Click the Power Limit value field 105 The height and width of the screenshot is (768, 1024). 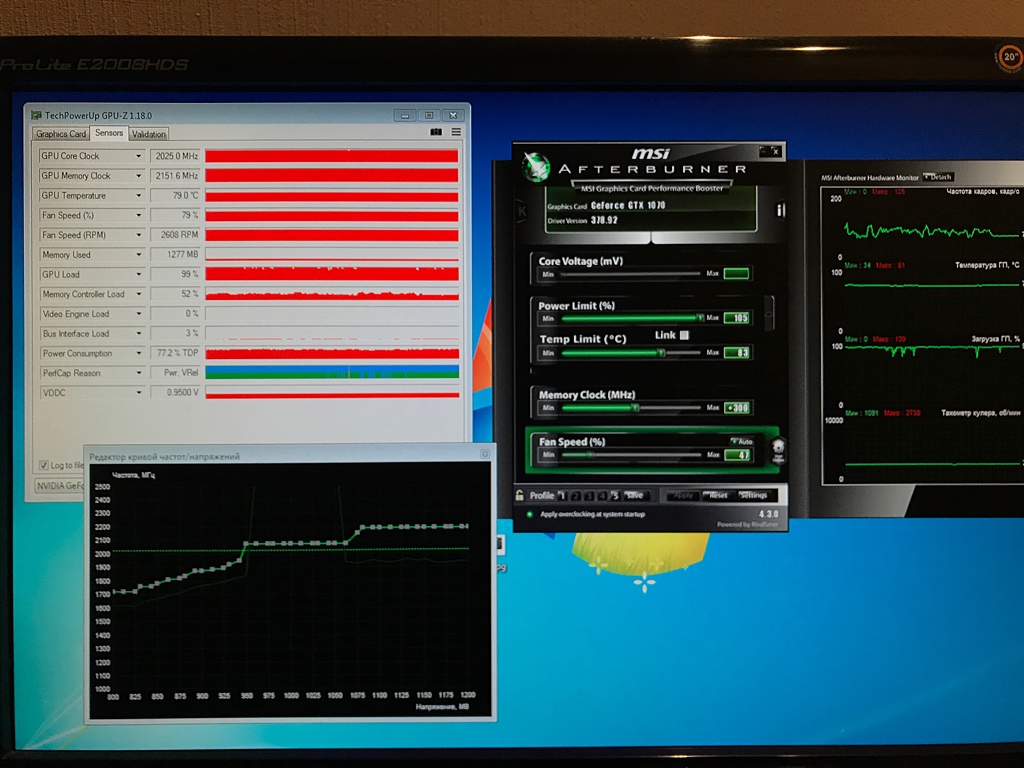coord(737,318)
